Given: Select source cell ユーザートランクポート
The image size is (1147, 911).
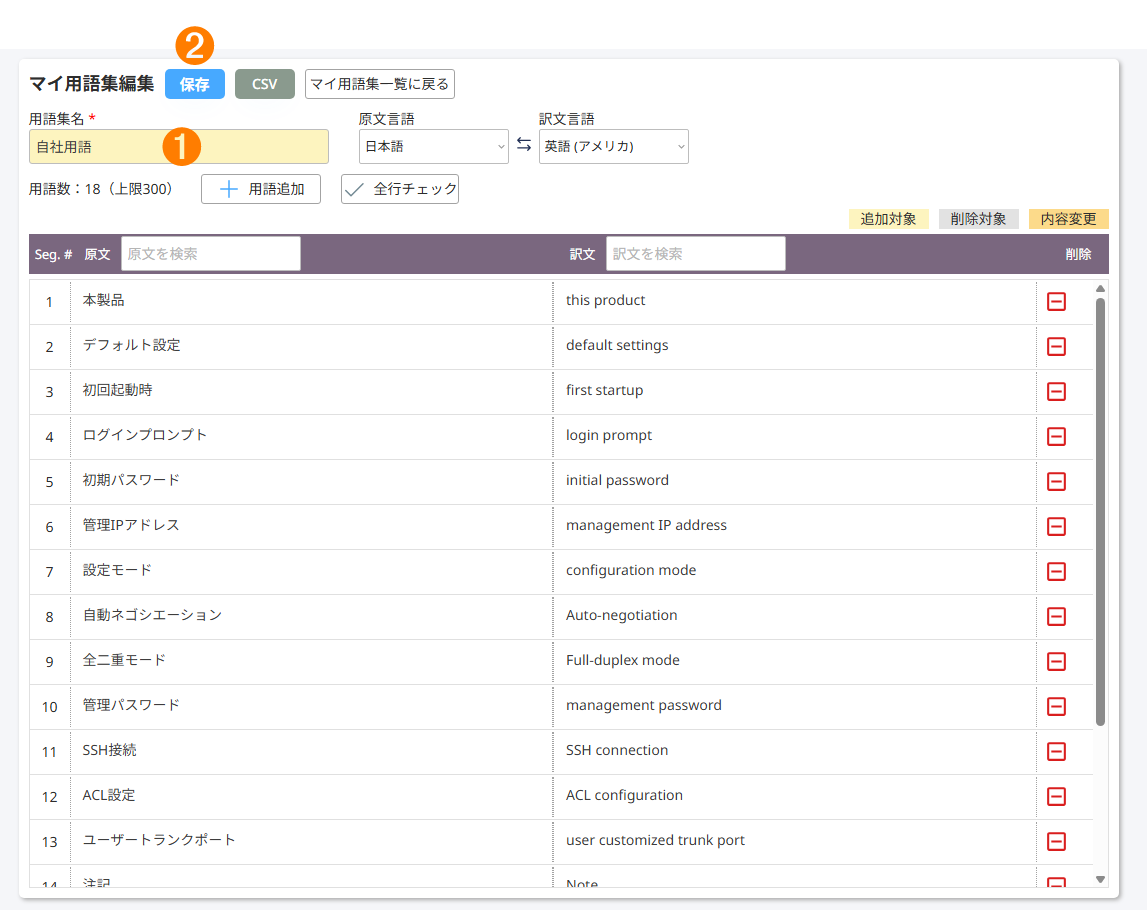Looking at the screenshot, I should (x=312, y=841).
